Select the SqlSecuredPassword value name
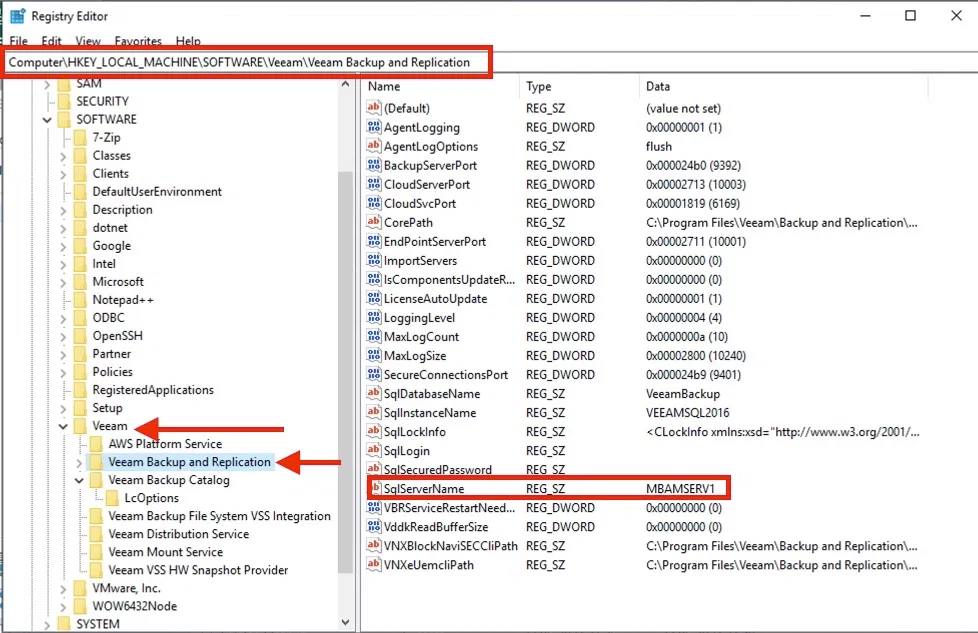Screen dimensions: 978x633 [x=437, y=469]
